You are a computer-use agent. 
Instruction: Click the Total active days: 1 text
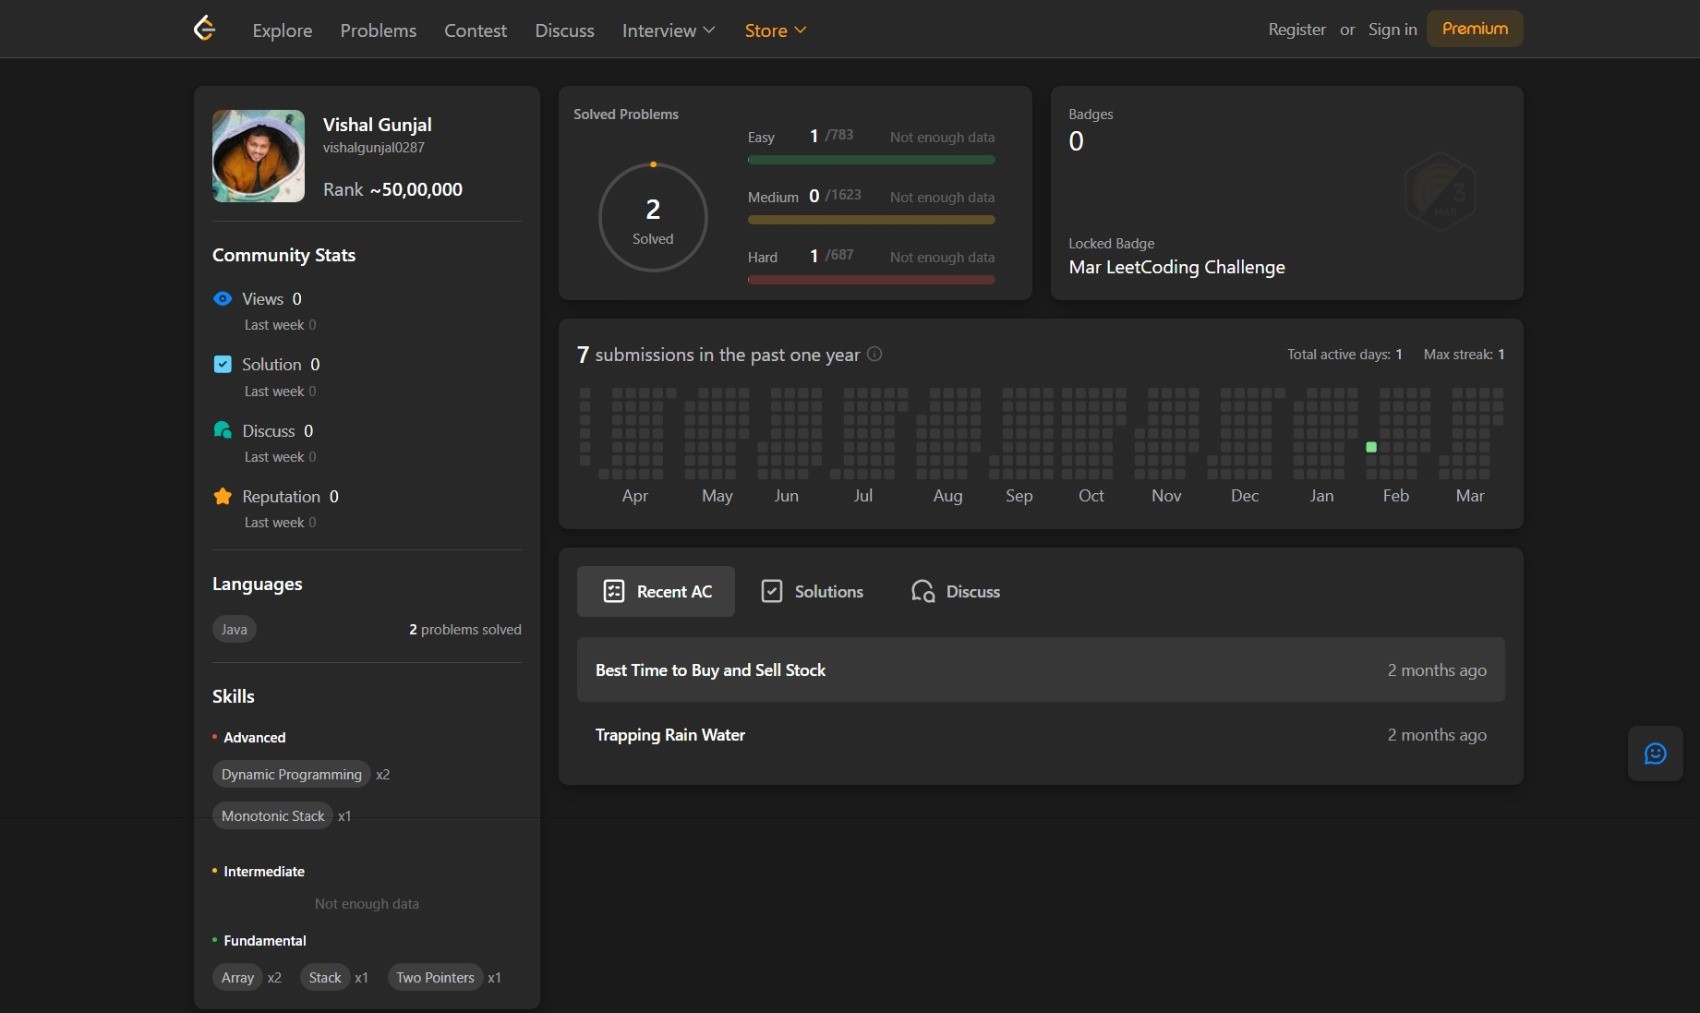1344,355
